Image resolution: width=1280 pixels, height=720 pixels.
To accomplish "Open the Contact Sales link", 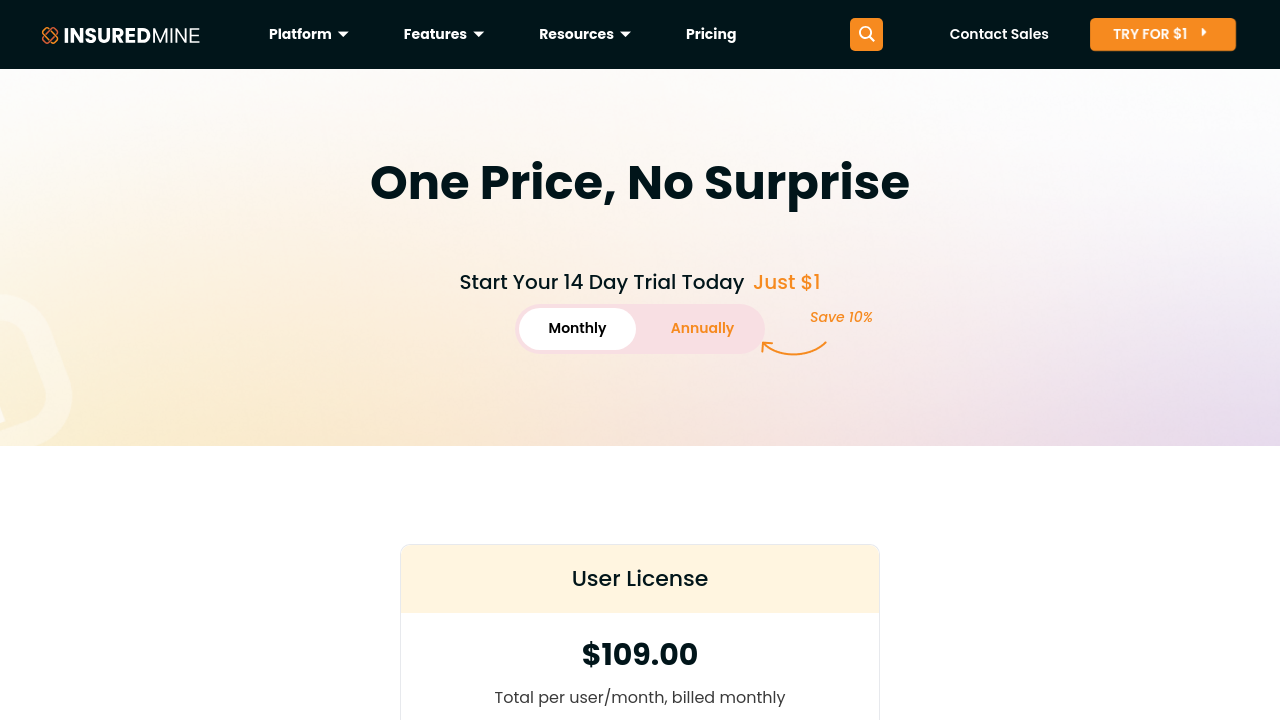I will 999,34.
